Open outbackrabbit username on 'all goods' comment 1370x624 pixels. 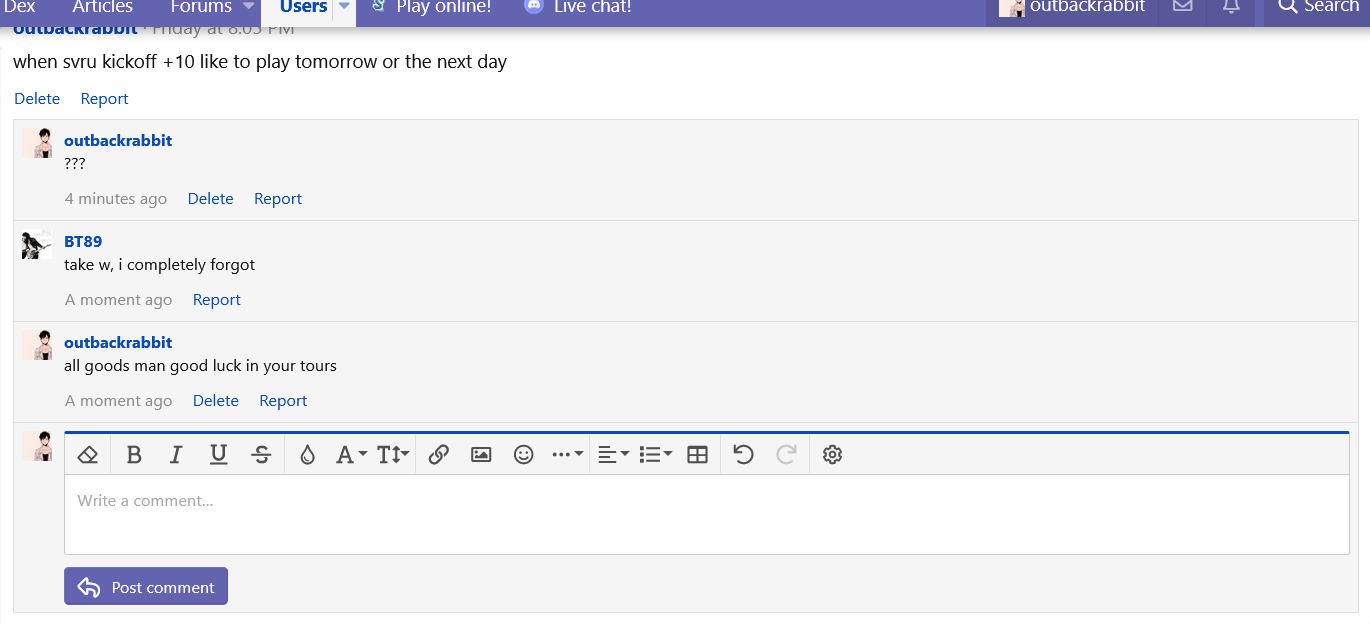coord(118,343)
